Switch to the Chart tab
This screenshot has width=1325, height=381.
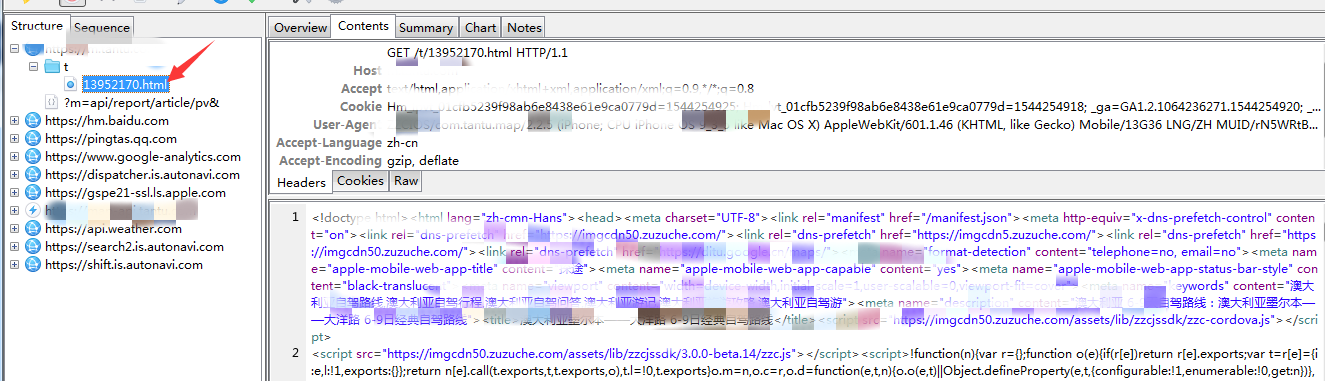click(480, 28)
